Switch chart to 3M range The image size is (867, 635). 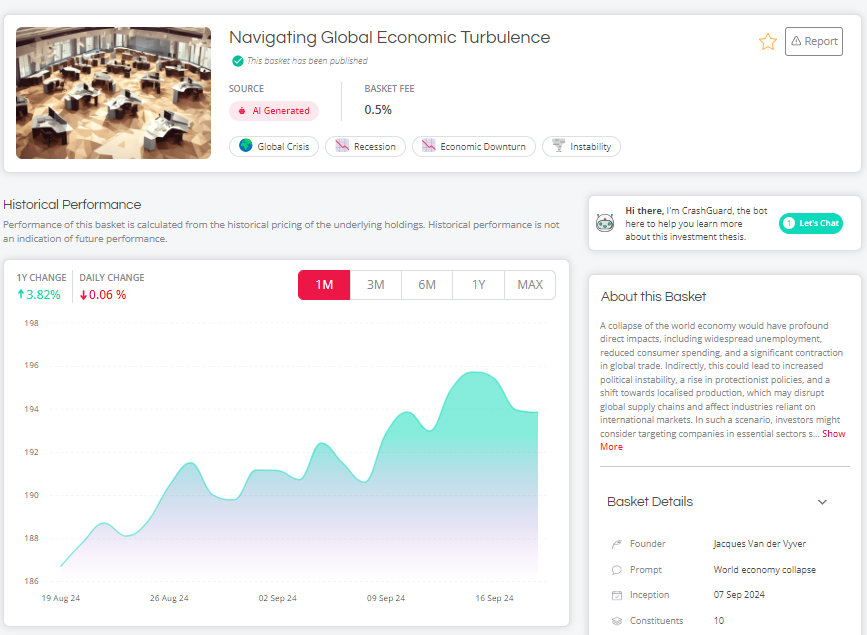coord(375,285)
